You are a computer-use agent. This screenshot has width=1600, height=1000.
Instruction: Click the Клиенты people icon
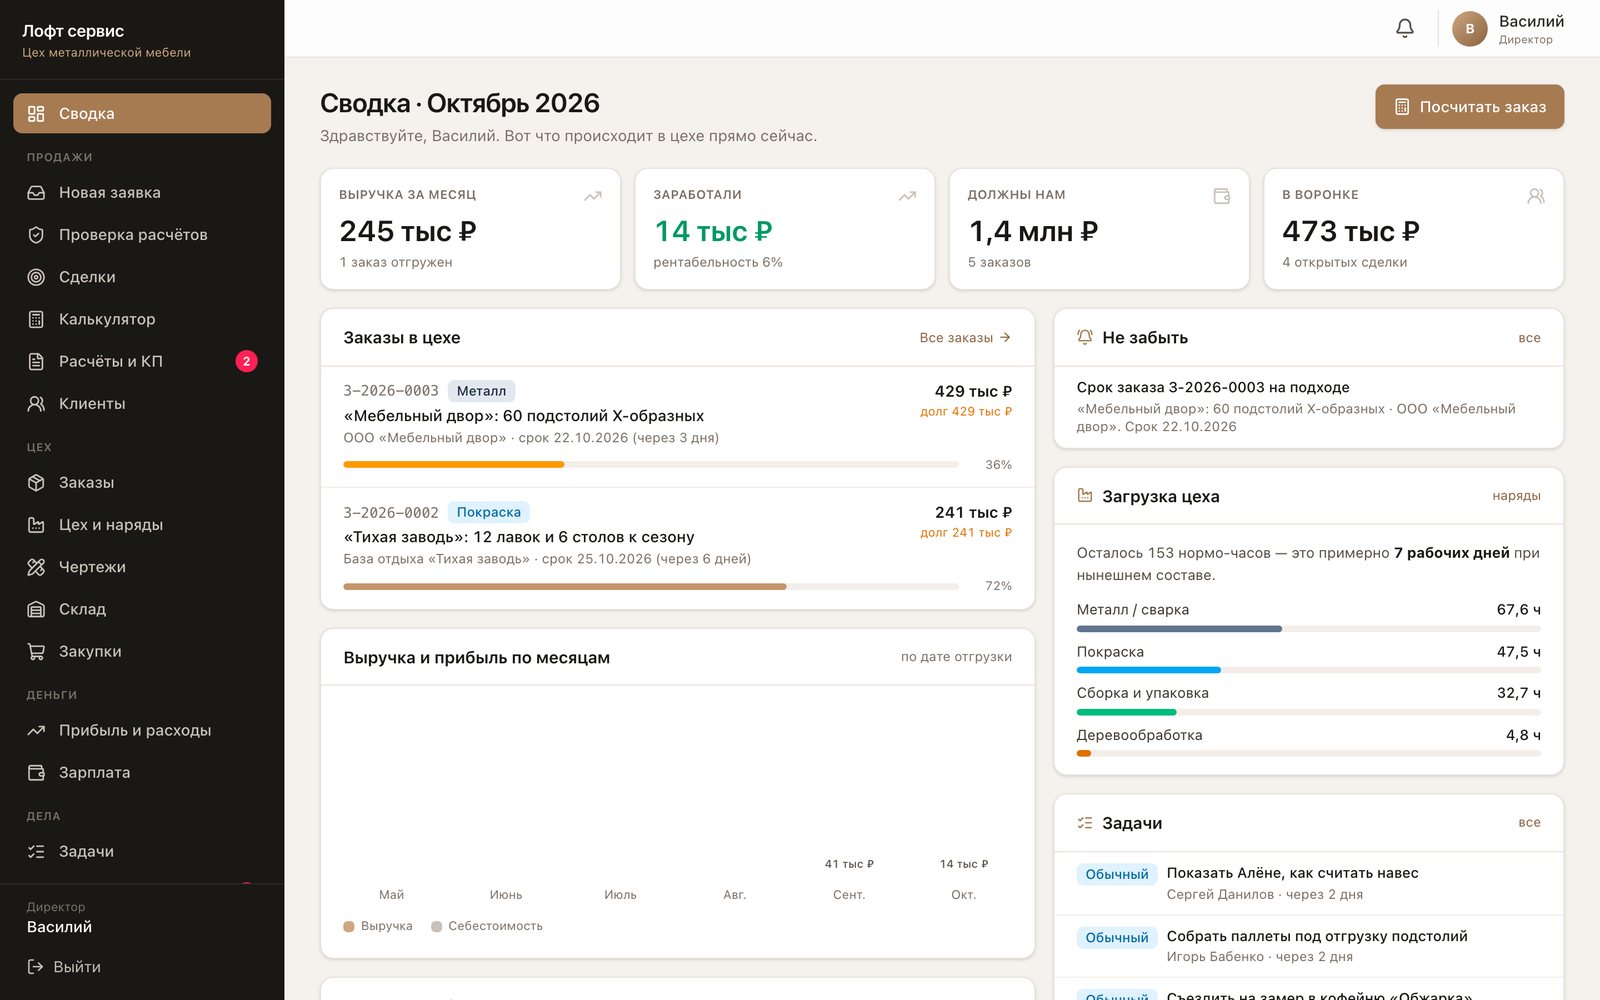point(36,404)
